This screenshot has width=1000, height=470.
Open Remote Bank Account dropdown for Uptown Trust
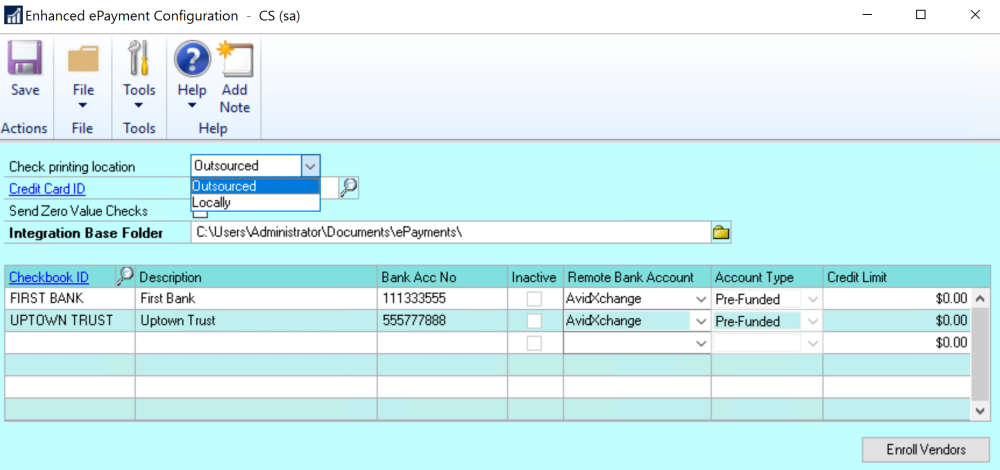pos(701,321)
